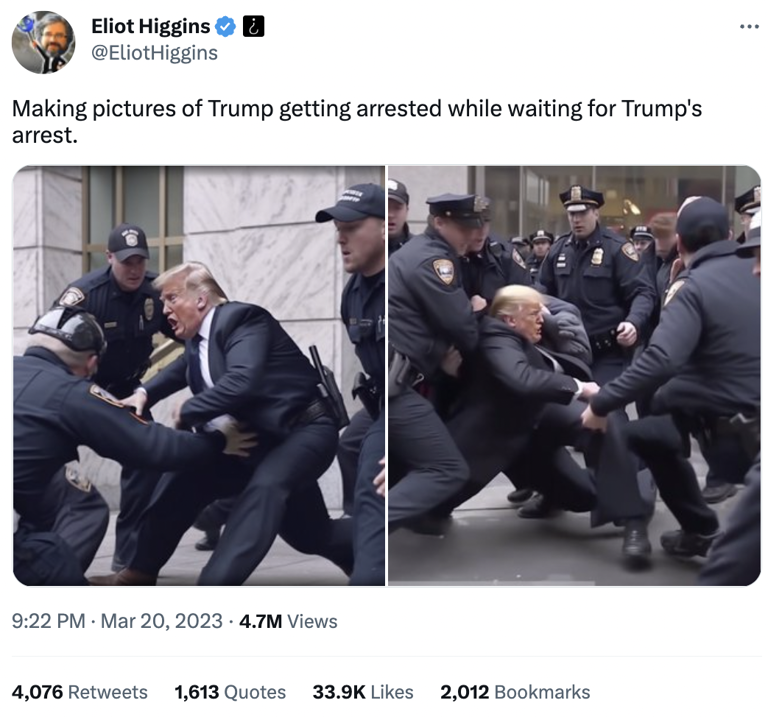Open the right Trump arrest image
Screen dimensions: 768x717
(575, 376)
